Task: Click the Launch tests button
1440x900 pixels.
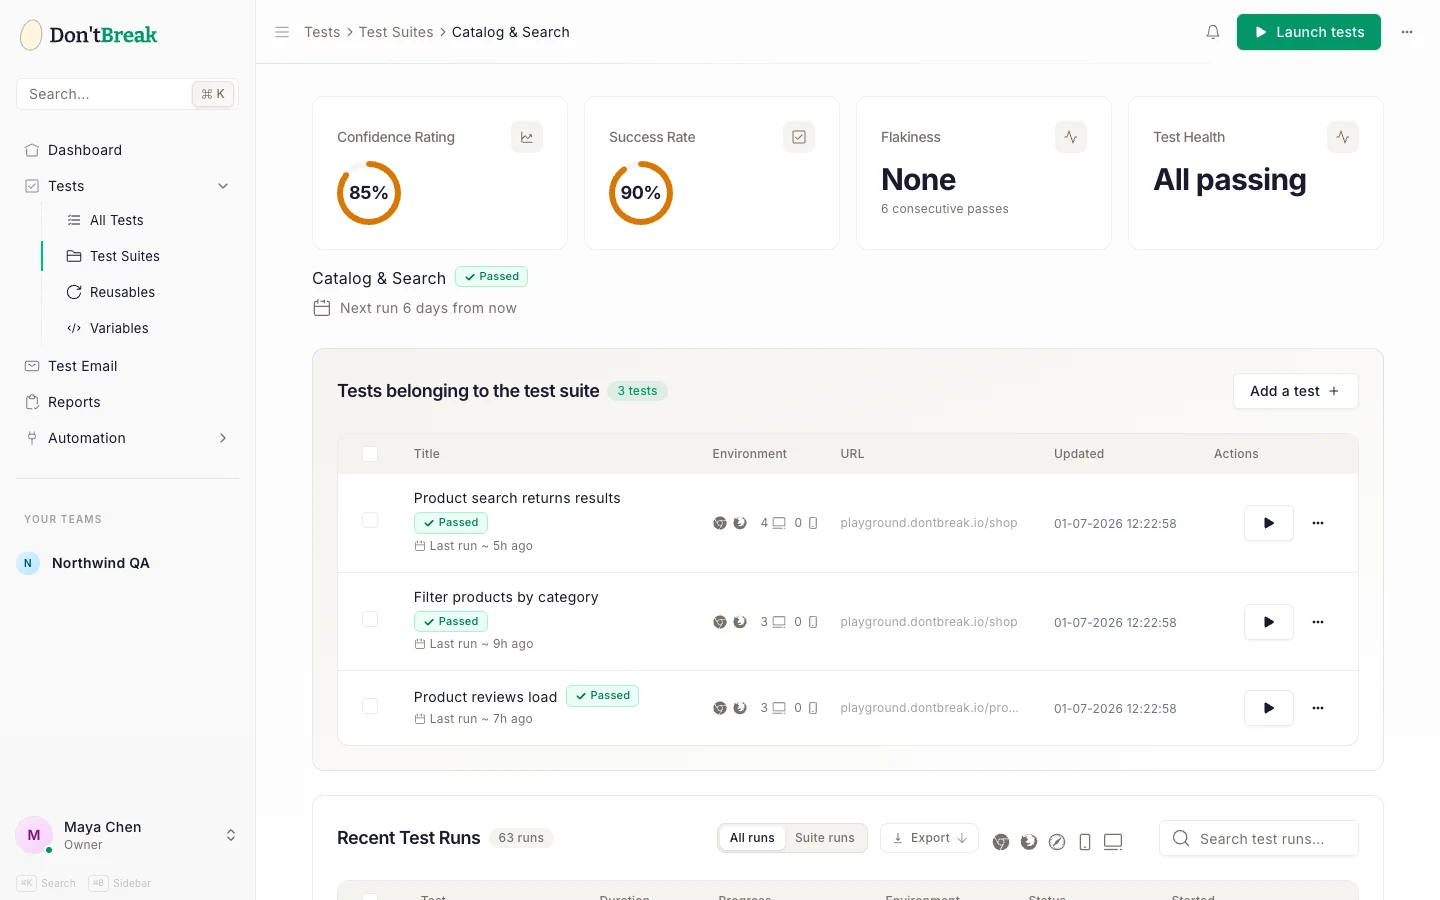Action: point(1309,32)
